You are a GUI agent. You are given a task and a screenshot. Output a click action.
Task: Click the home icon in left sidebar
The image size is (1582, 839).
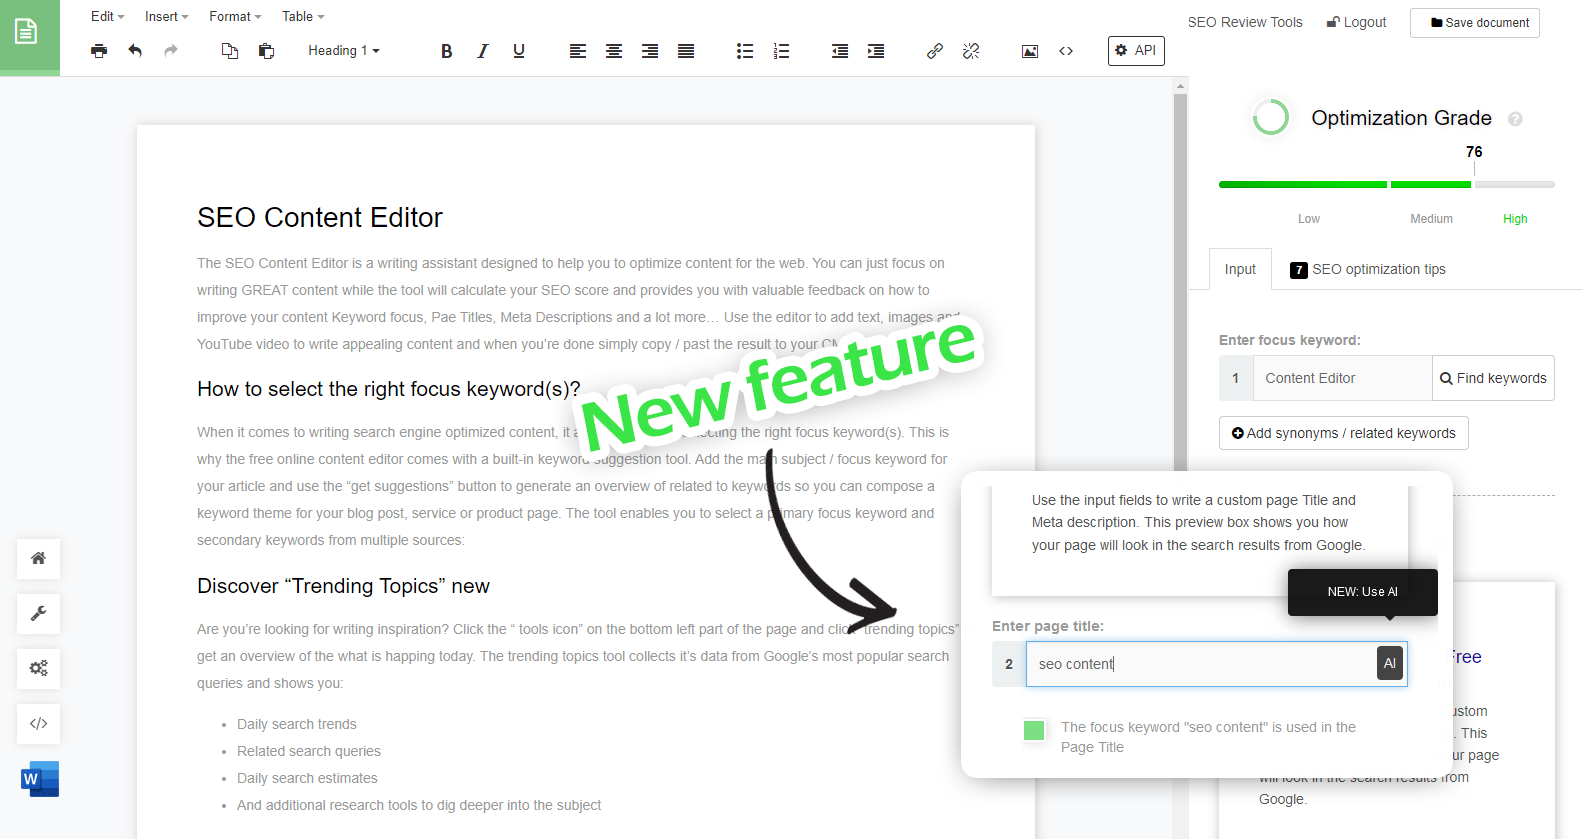[x=38, y=558]
